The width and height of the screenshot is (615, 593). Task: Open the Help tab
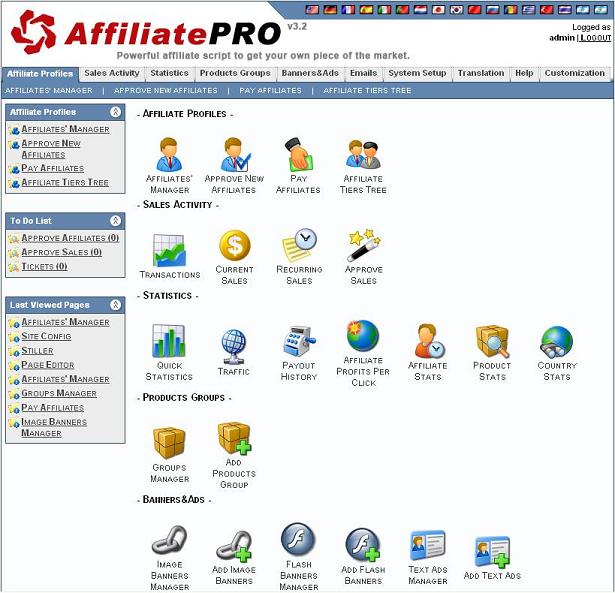[524, 73]
